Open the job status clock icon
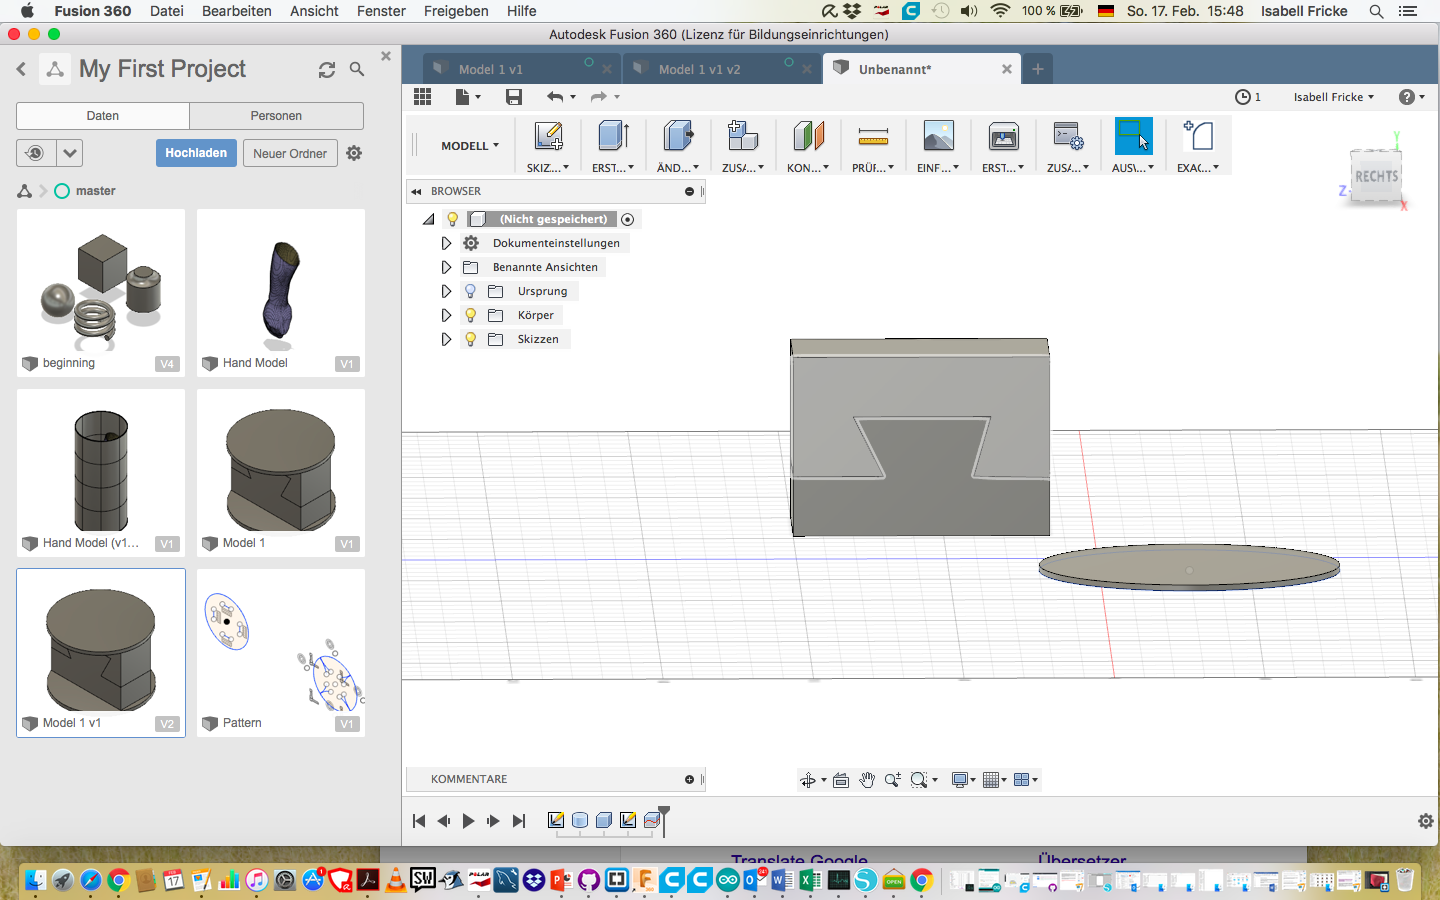Viewport: 1440px width, 900px height. tap(1242, 97)
